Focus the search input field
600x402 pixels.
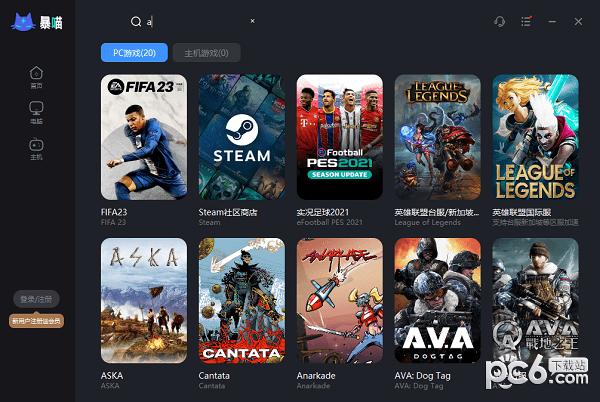pyautogui.click(x=195, y=22)
